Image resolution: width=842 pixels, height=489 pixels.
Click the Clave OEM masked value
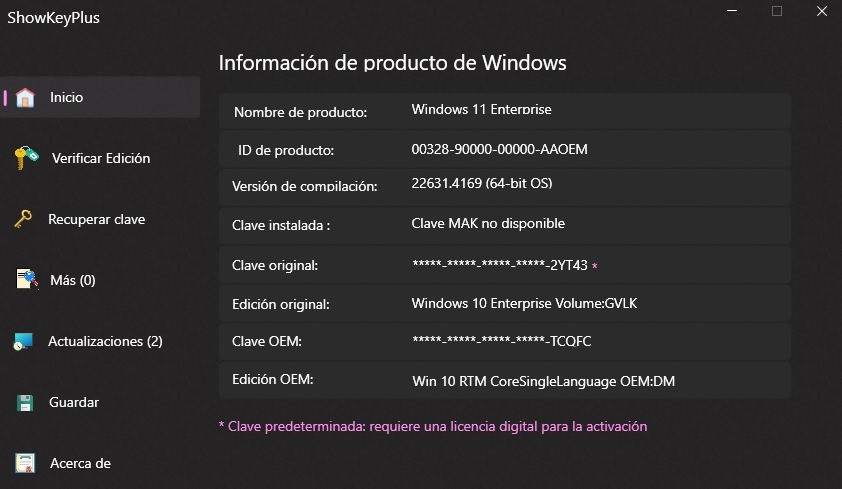[502, 341]
